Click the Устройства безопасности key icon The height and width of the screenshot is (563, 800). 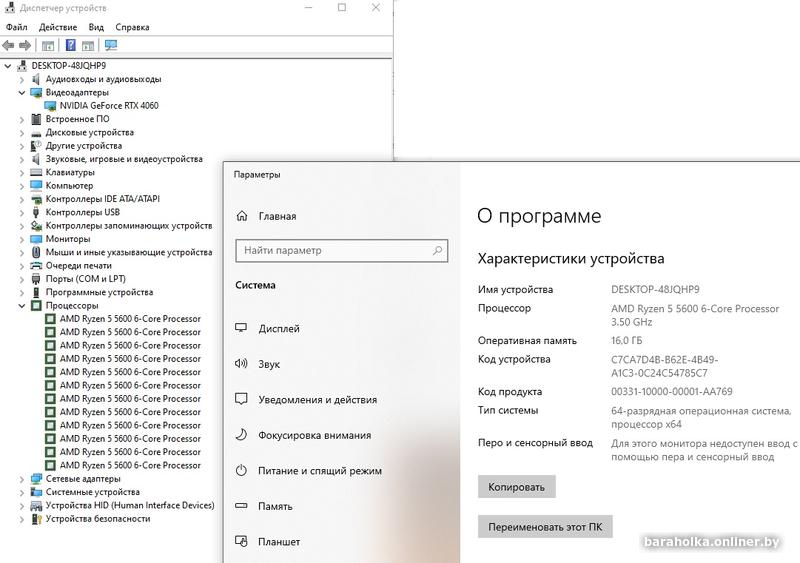(36, 519)
